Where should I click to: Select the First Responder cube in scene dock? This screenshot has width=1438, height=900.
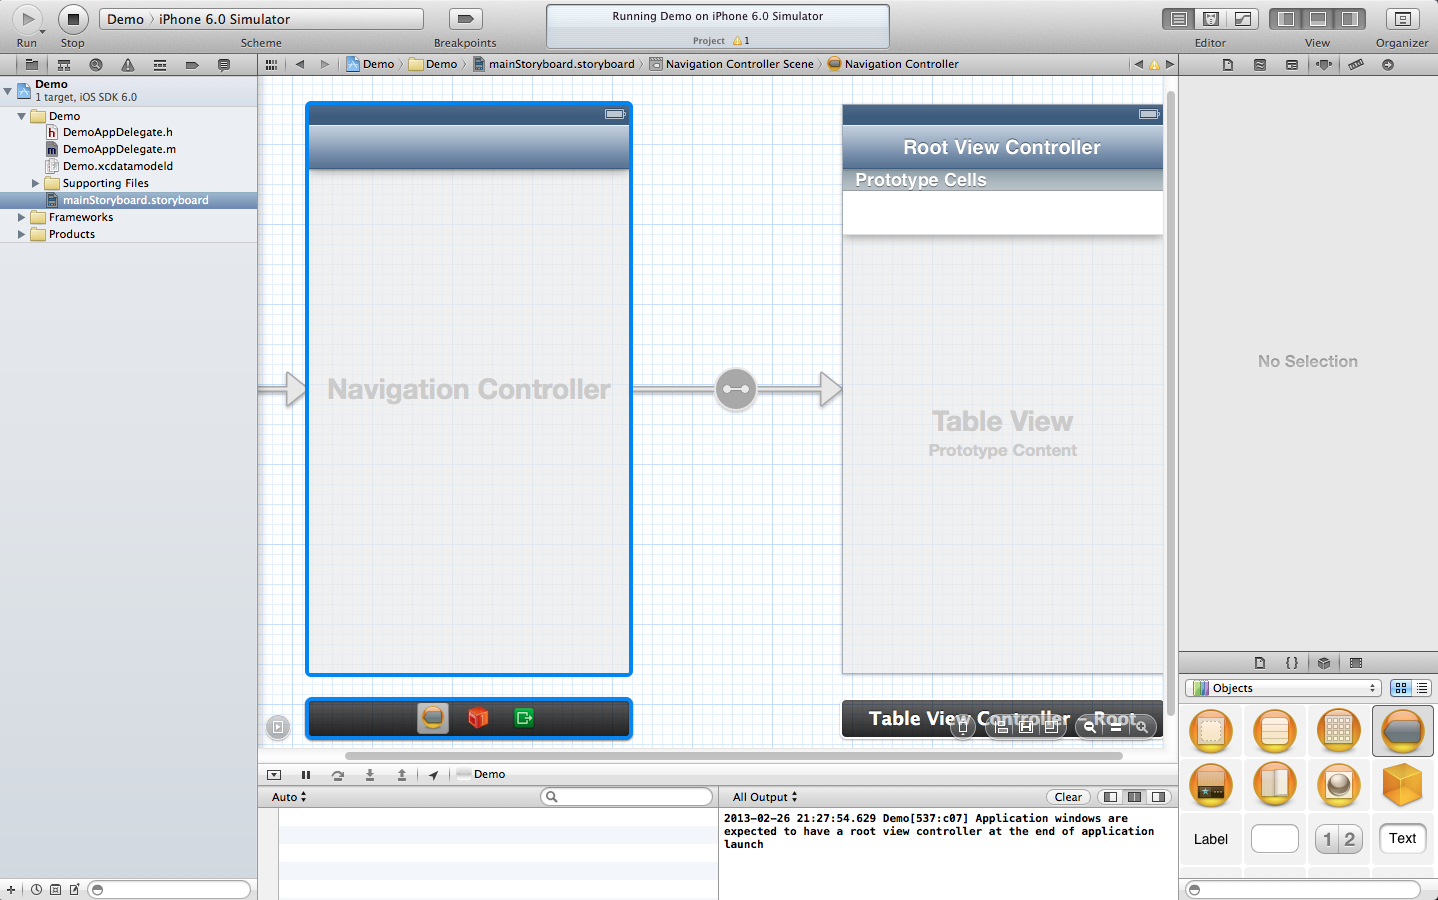478,718
